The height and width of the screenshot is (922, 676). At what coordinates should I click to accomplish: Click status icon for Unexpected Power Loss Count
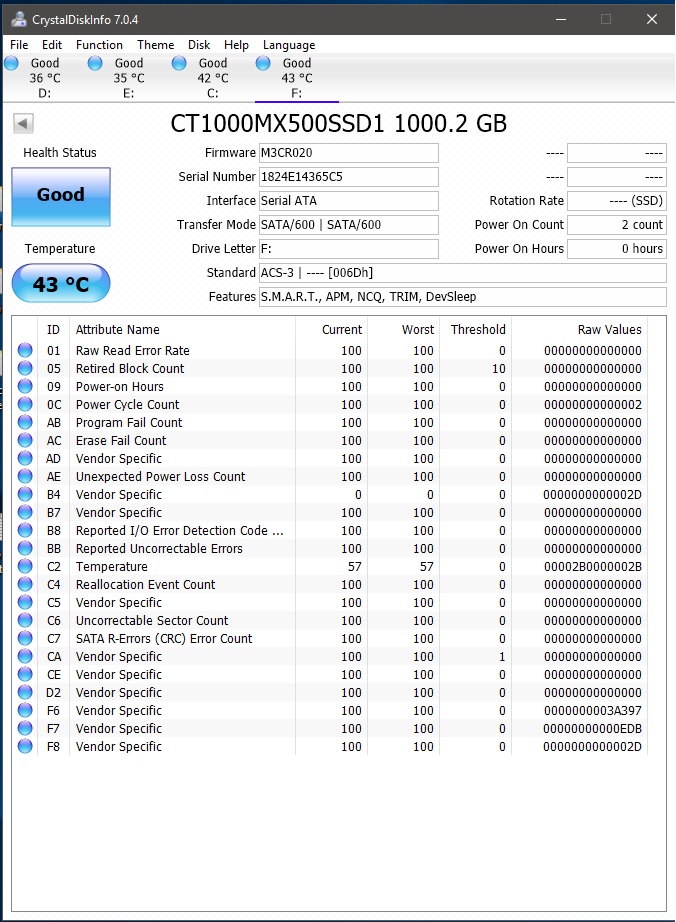pos(25,476)
